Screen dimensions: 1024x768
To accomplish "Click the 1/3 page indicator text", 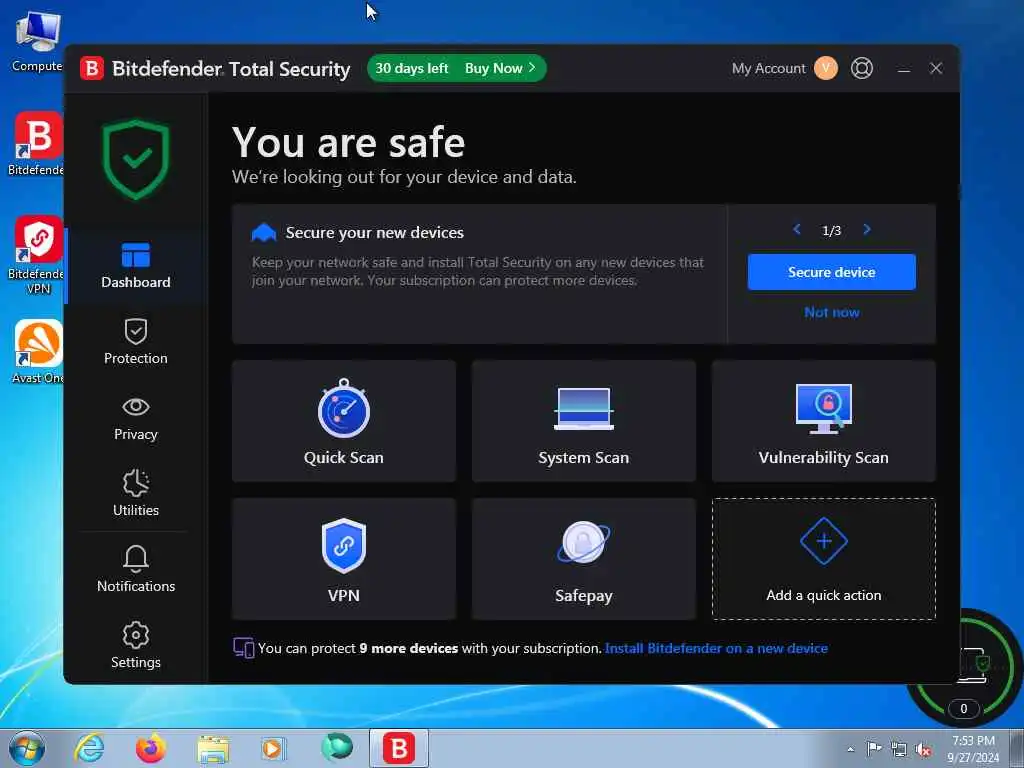I will coord(831,231).
